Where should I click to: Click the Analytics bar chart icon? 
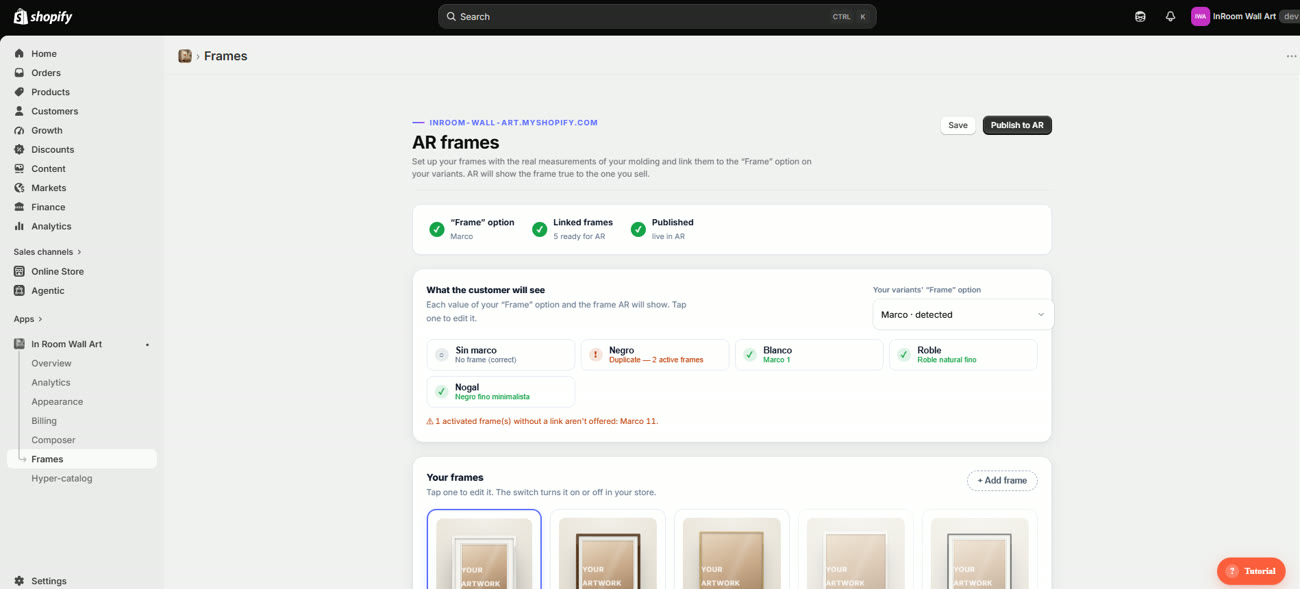tap(19, 226)
